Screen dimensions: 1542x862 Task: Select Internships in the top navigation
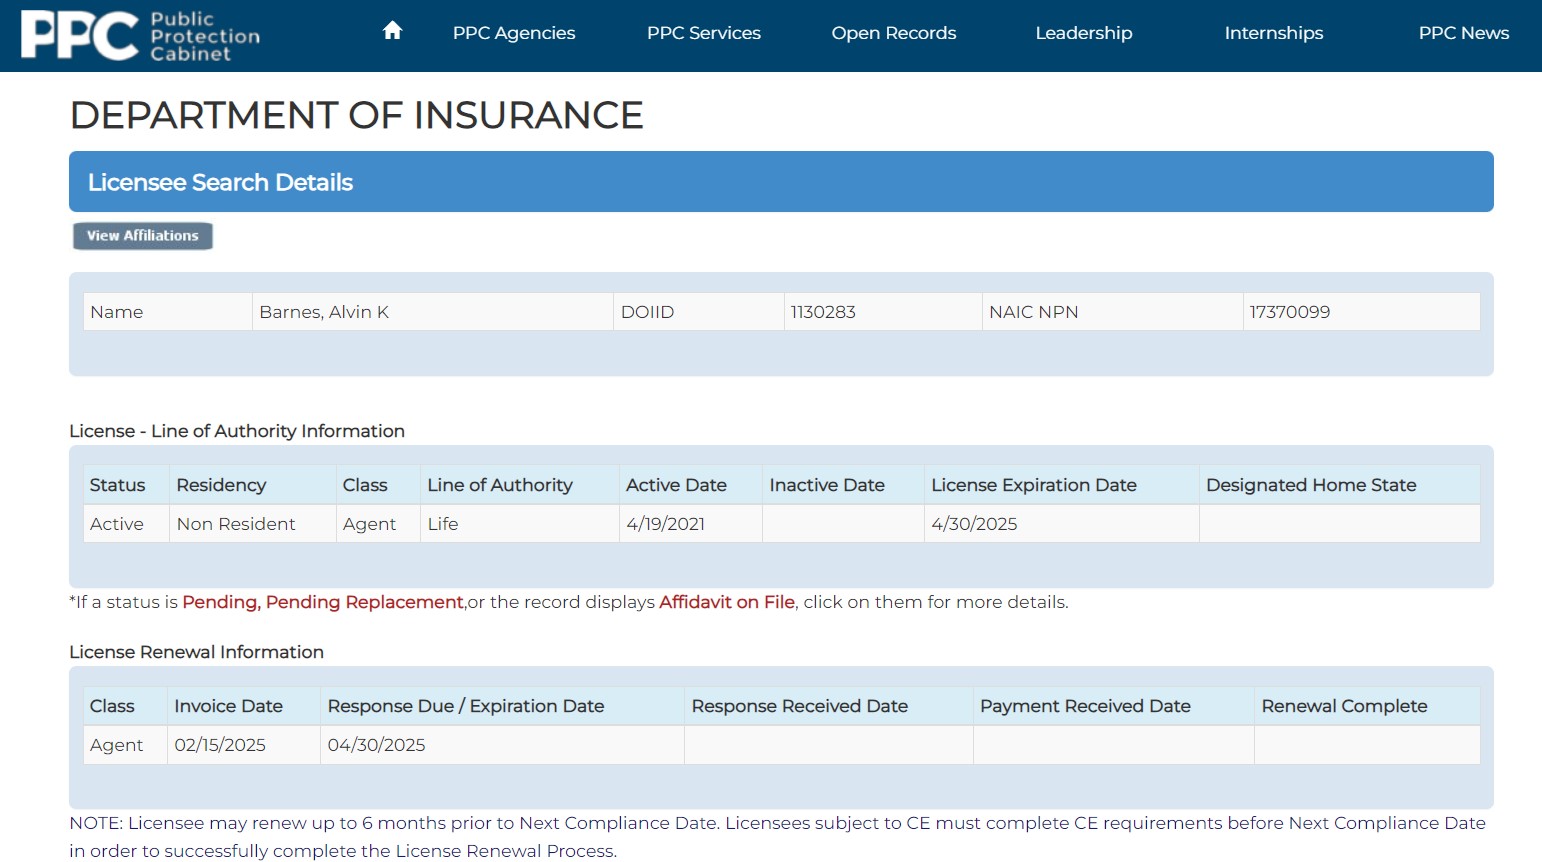point(1273,33)
